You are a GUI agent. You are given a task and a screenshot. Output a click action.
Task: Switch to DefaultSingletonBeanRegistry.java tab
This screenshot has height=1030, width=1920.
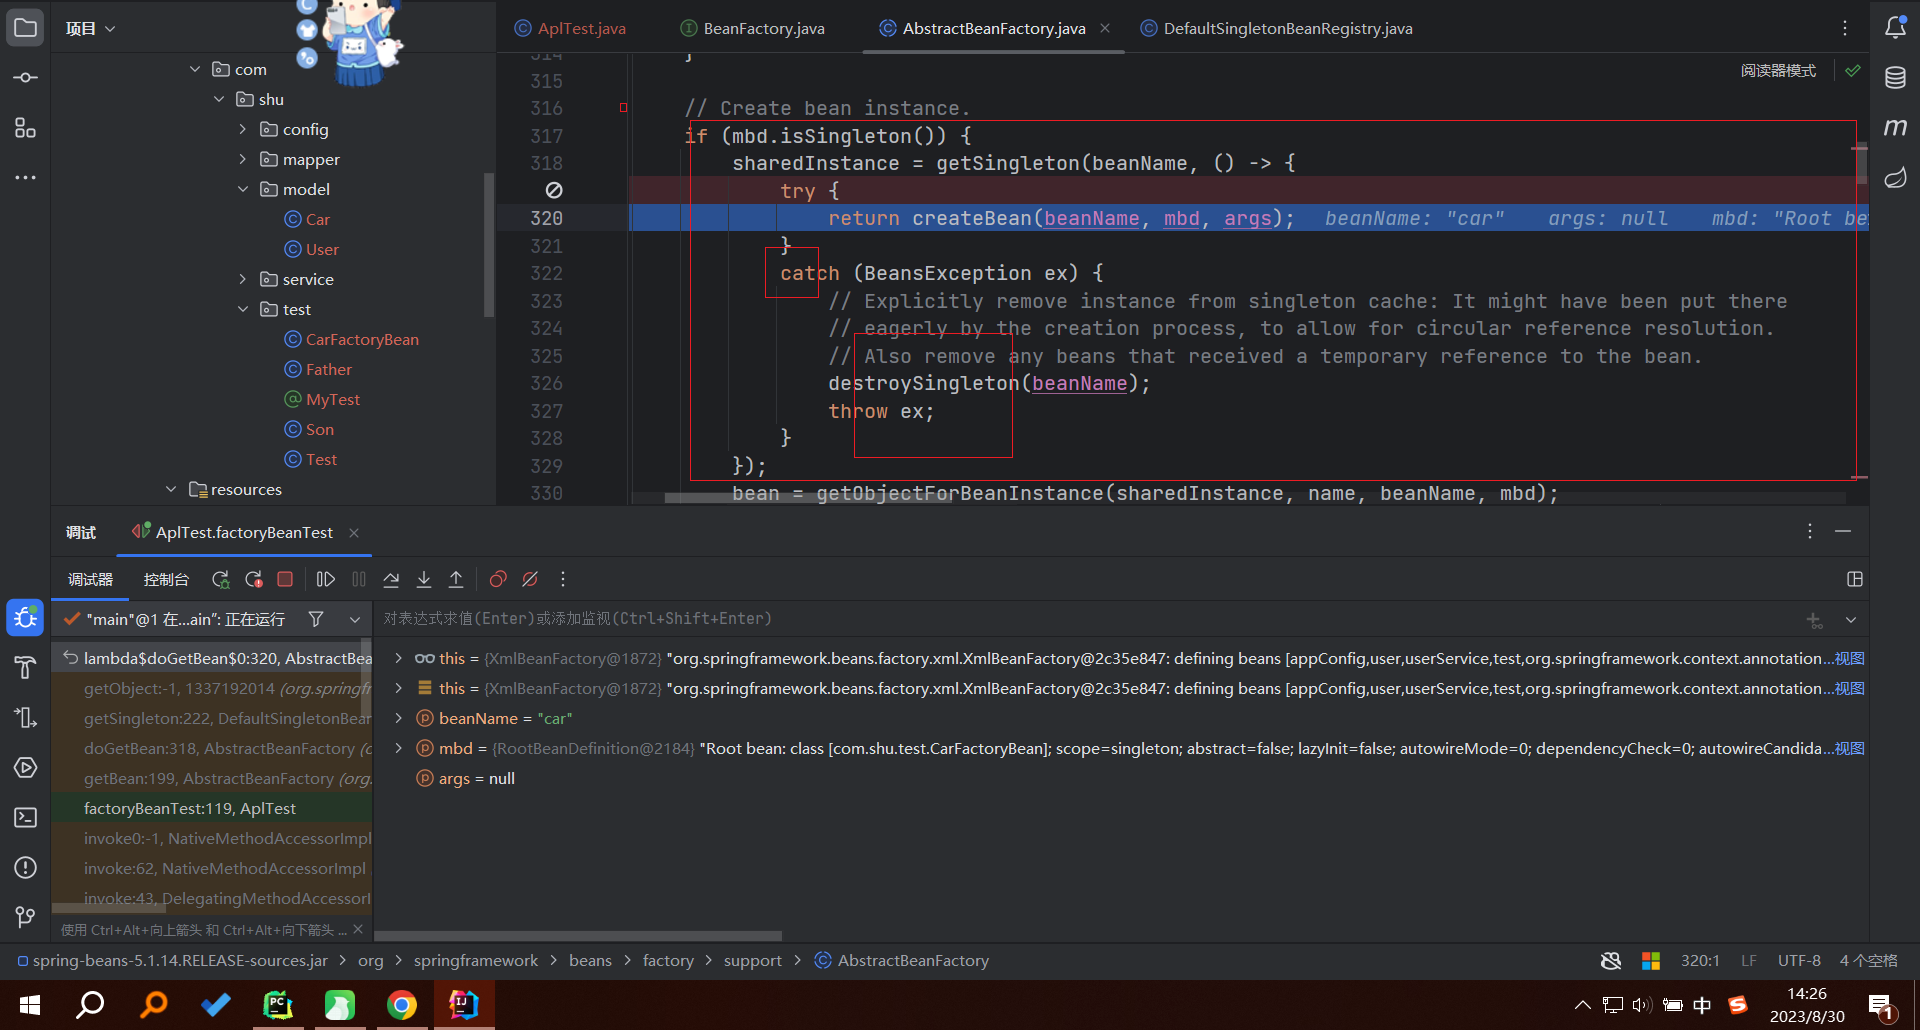pyautogui.click(x=1277, y=28)
